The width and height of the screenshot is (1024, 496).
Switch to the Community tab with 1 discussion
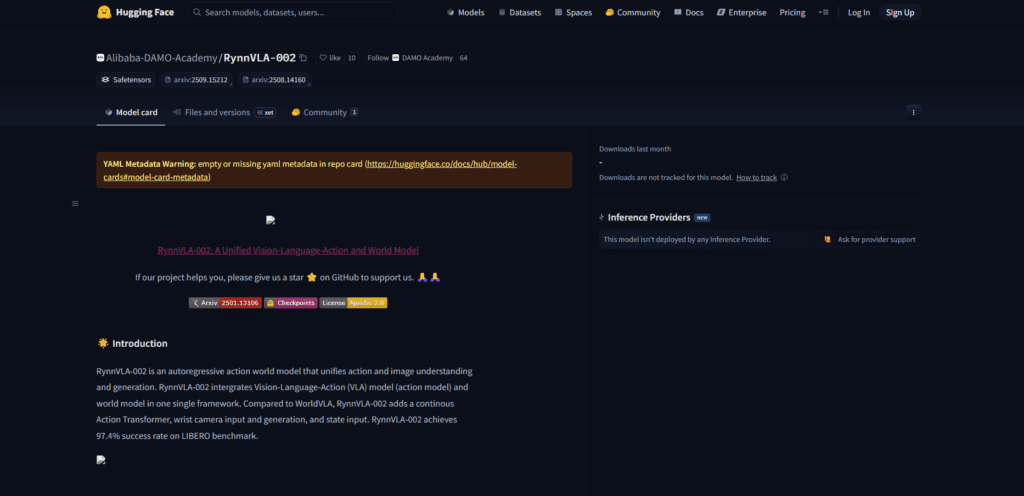tap(325, 112)
